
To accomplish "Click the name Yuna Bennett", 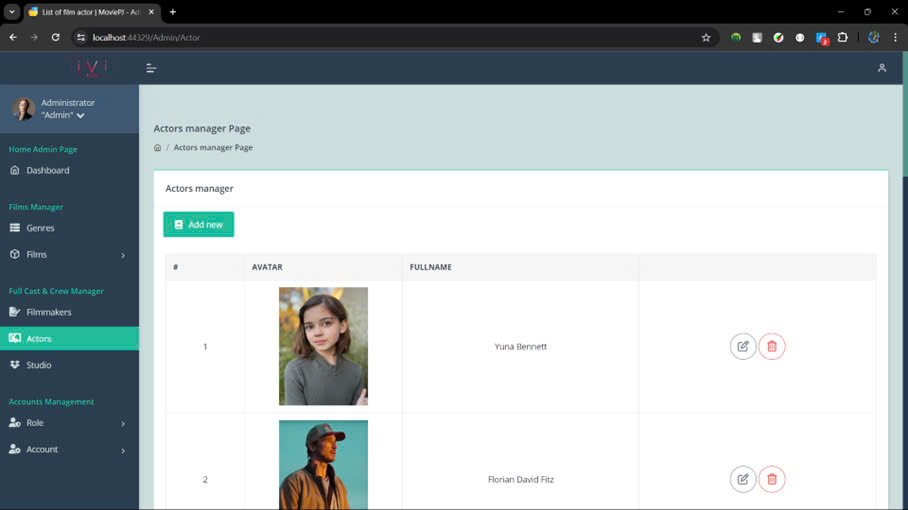I will click(x=521, y=346).
